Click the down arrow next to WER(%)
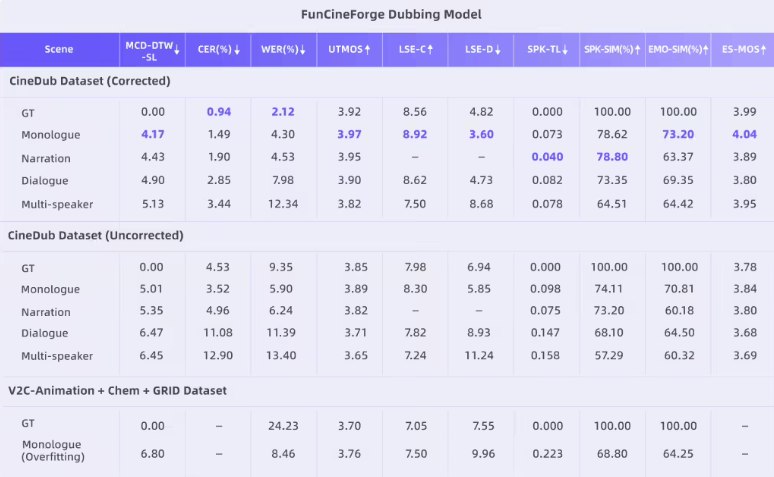Image resolution: width=774 pixels, height=477 pixels. click(x=300, y=49)
